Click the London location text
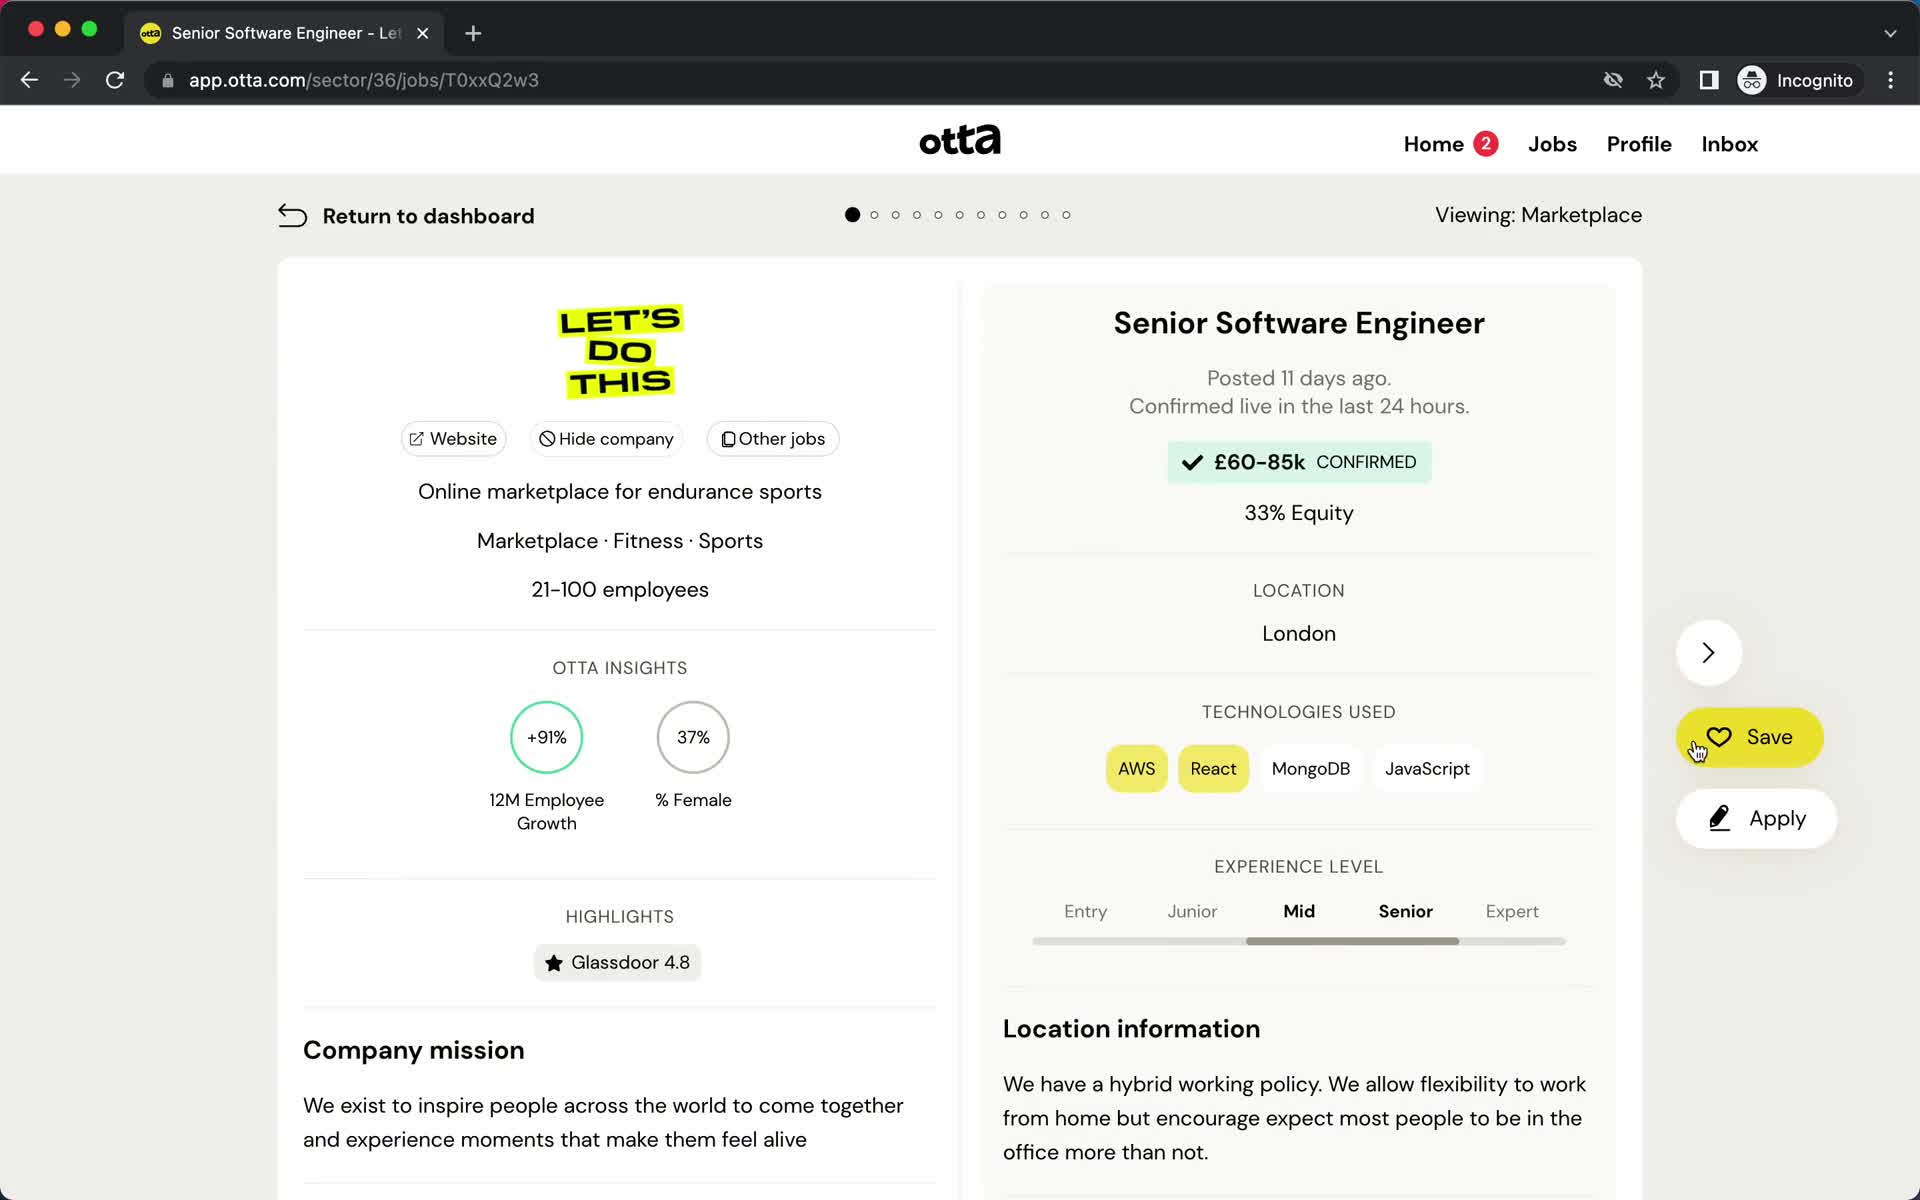The height and width of the screenshot is (1200, 1920). 1299,634
